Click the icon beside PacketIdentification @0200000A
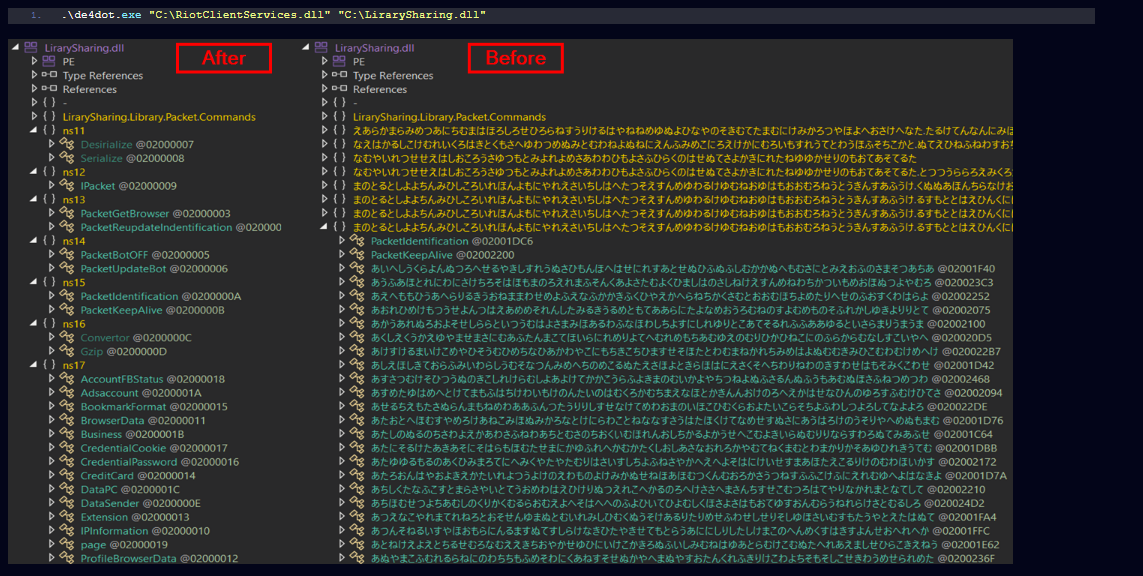 coord(67,296)
